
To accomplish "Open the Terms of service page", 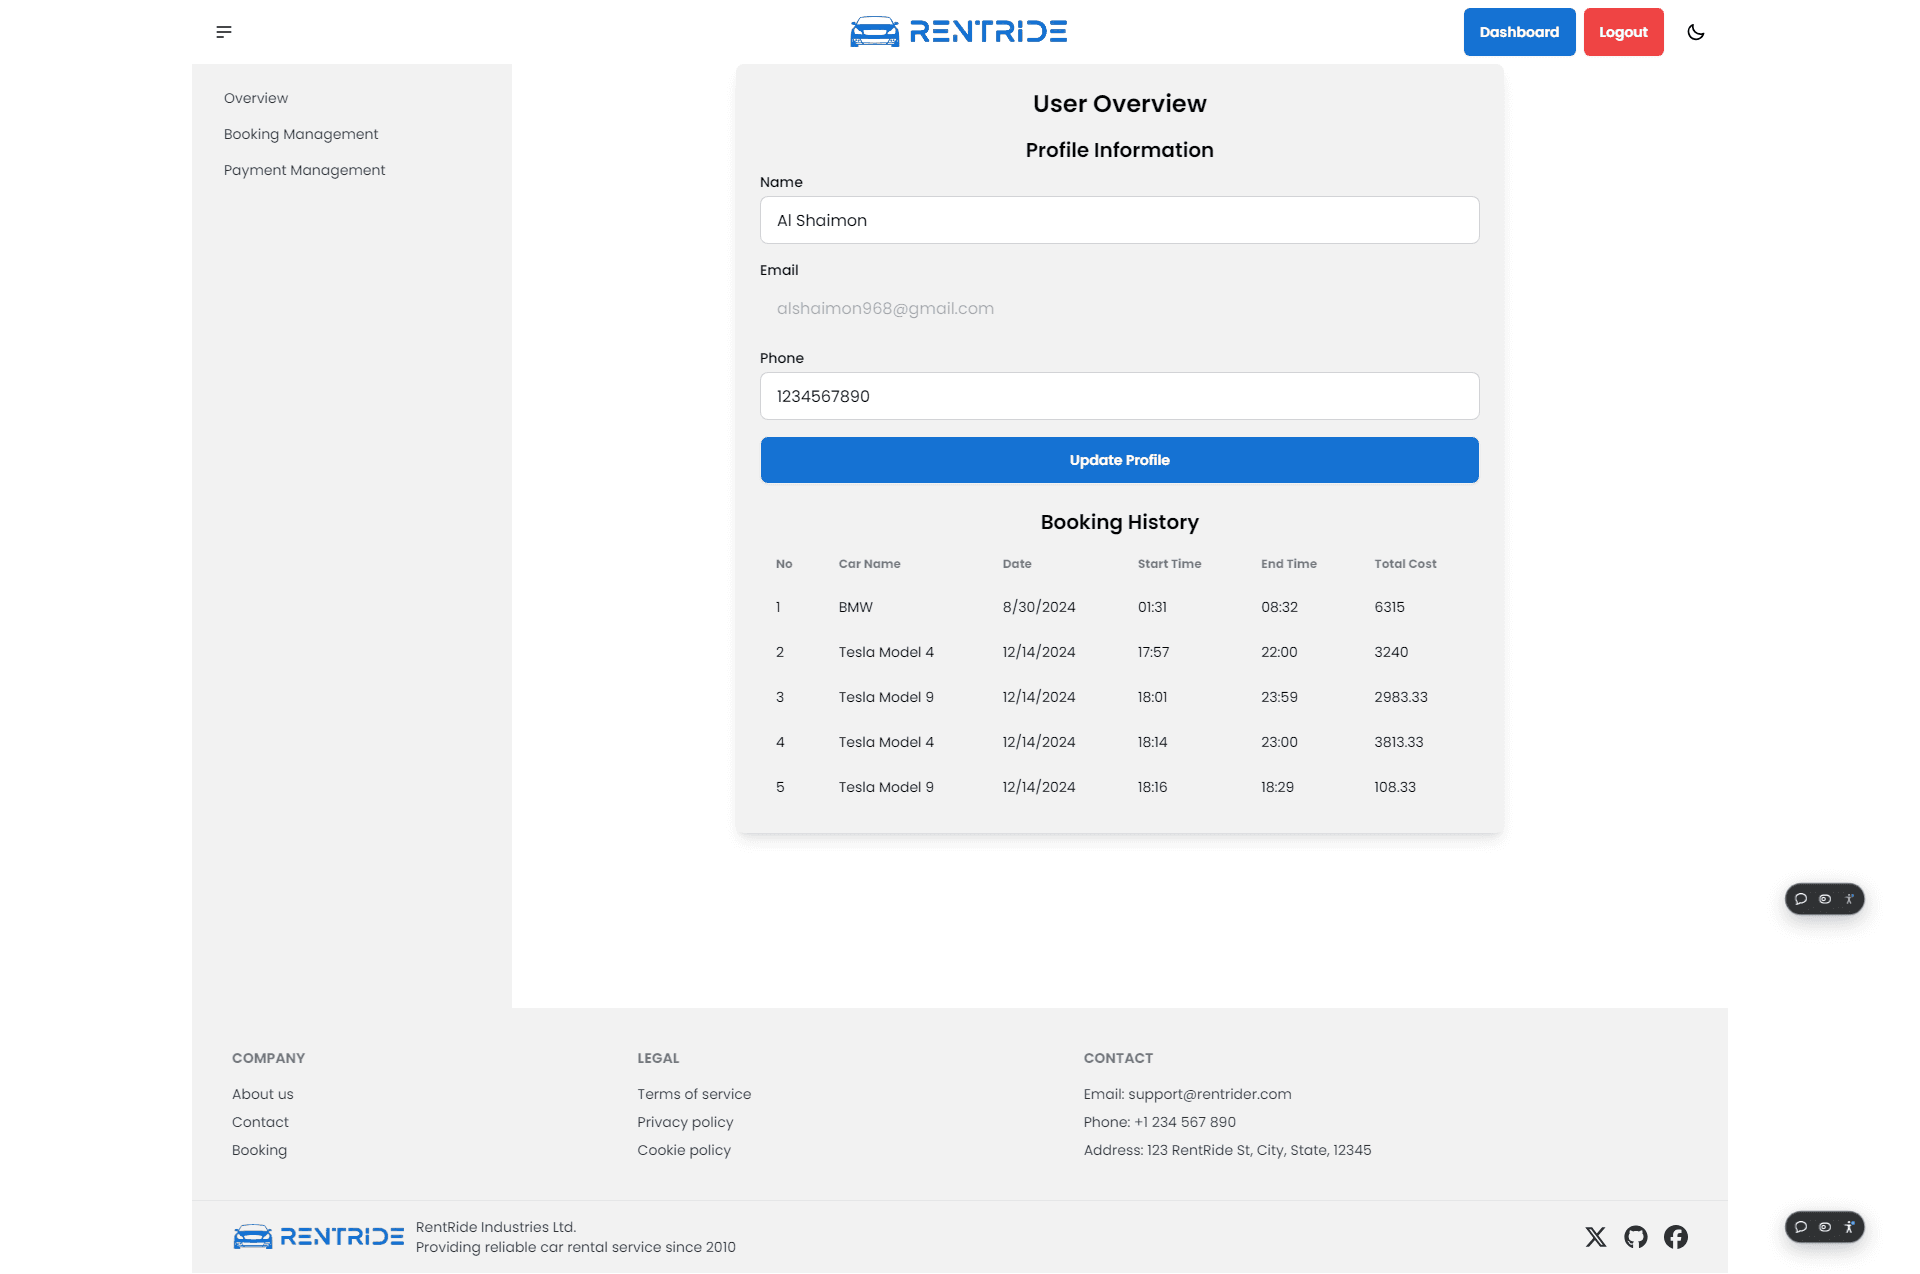I will (694, 1094).
